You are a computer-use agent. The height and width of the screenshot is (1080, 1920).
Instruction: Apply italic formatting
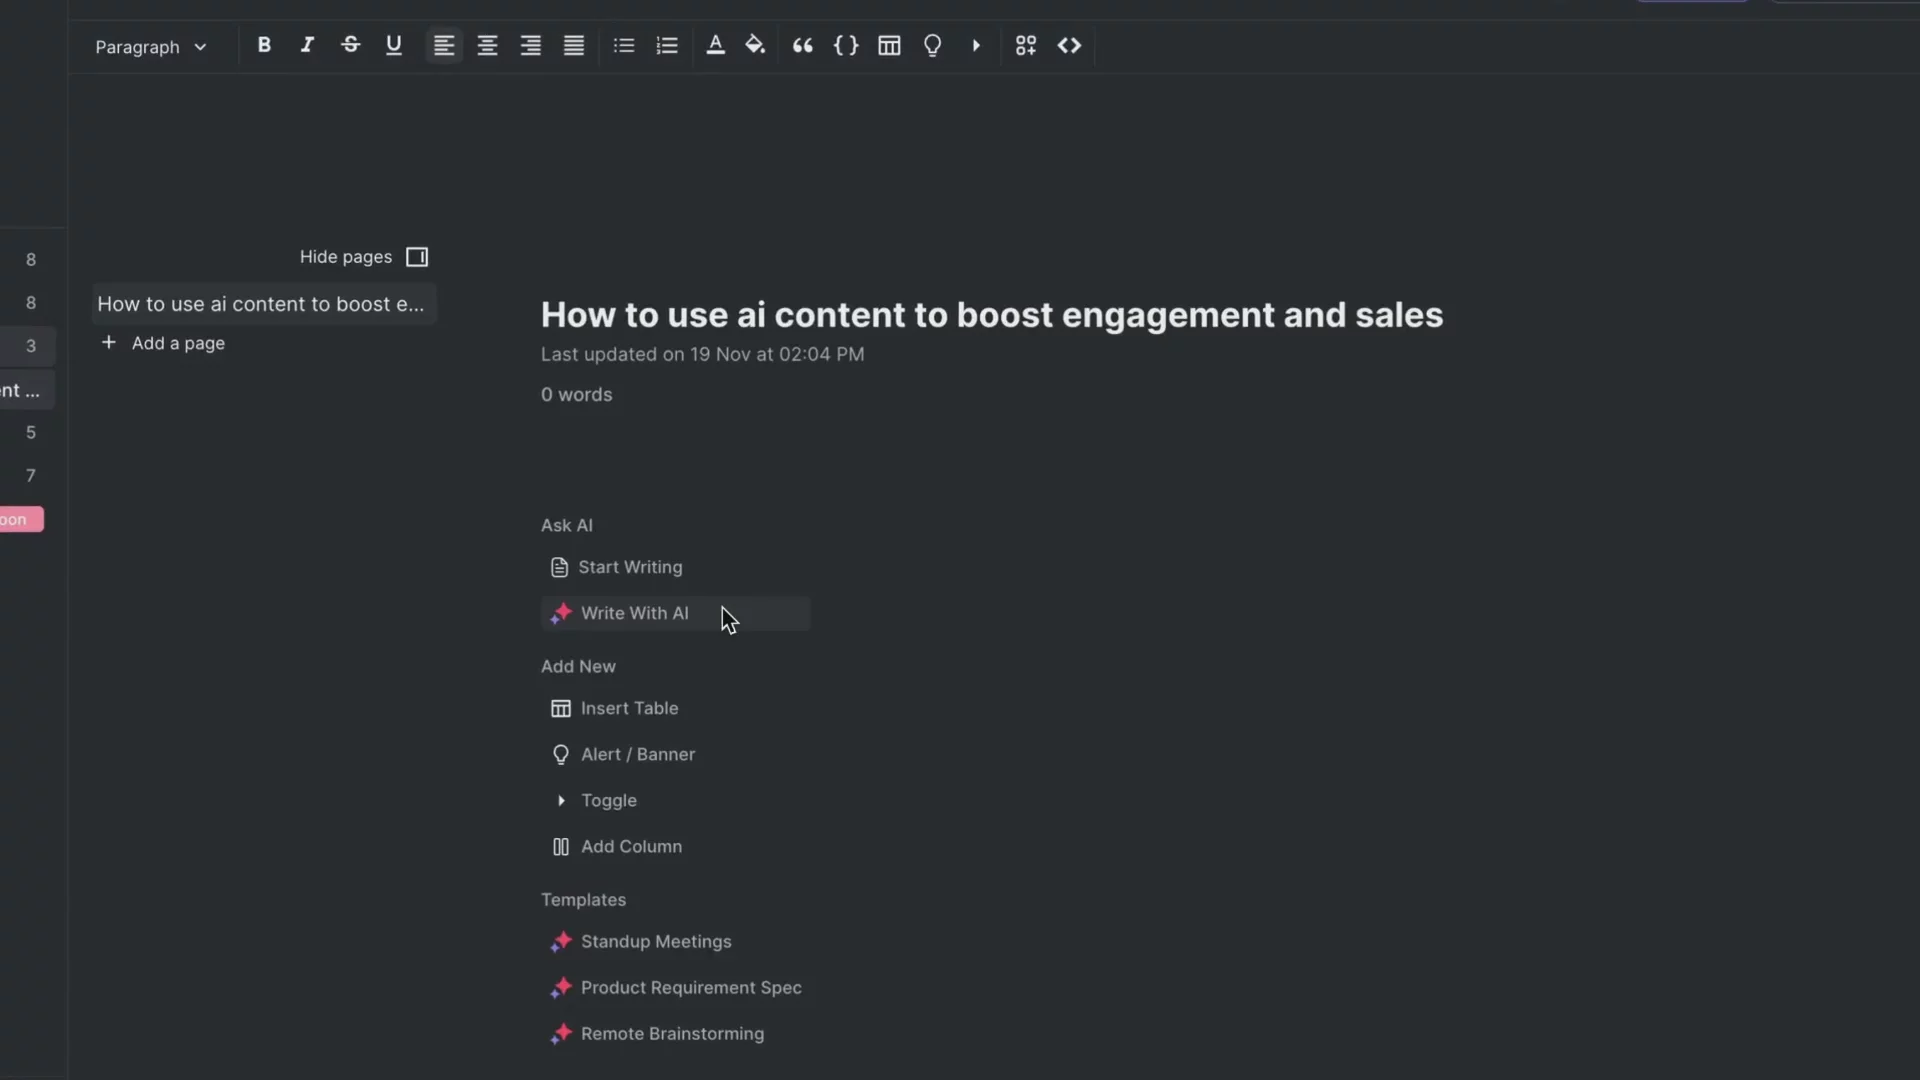[x=307, y=45]
